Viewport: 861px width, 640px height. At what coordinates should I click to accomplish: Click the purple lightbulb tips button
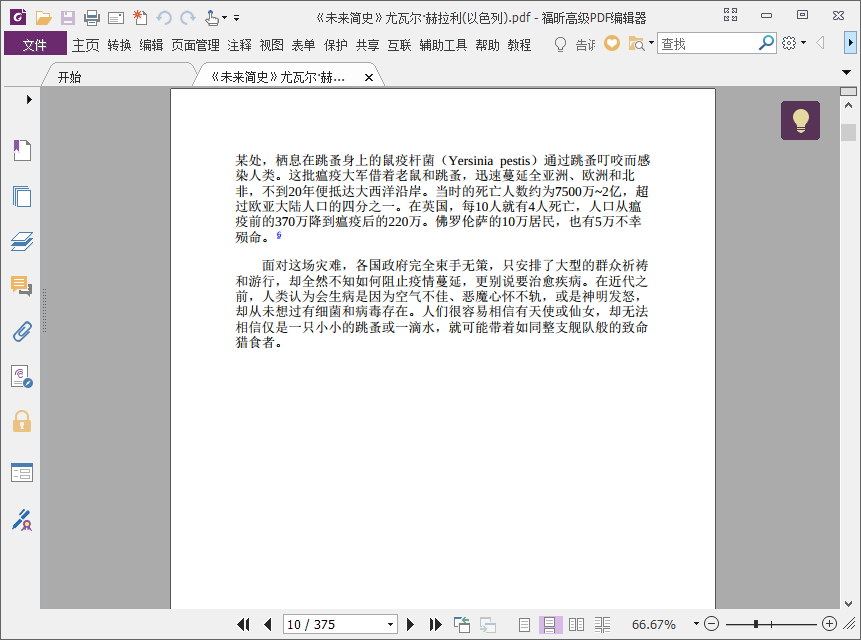tap(801, 120)
